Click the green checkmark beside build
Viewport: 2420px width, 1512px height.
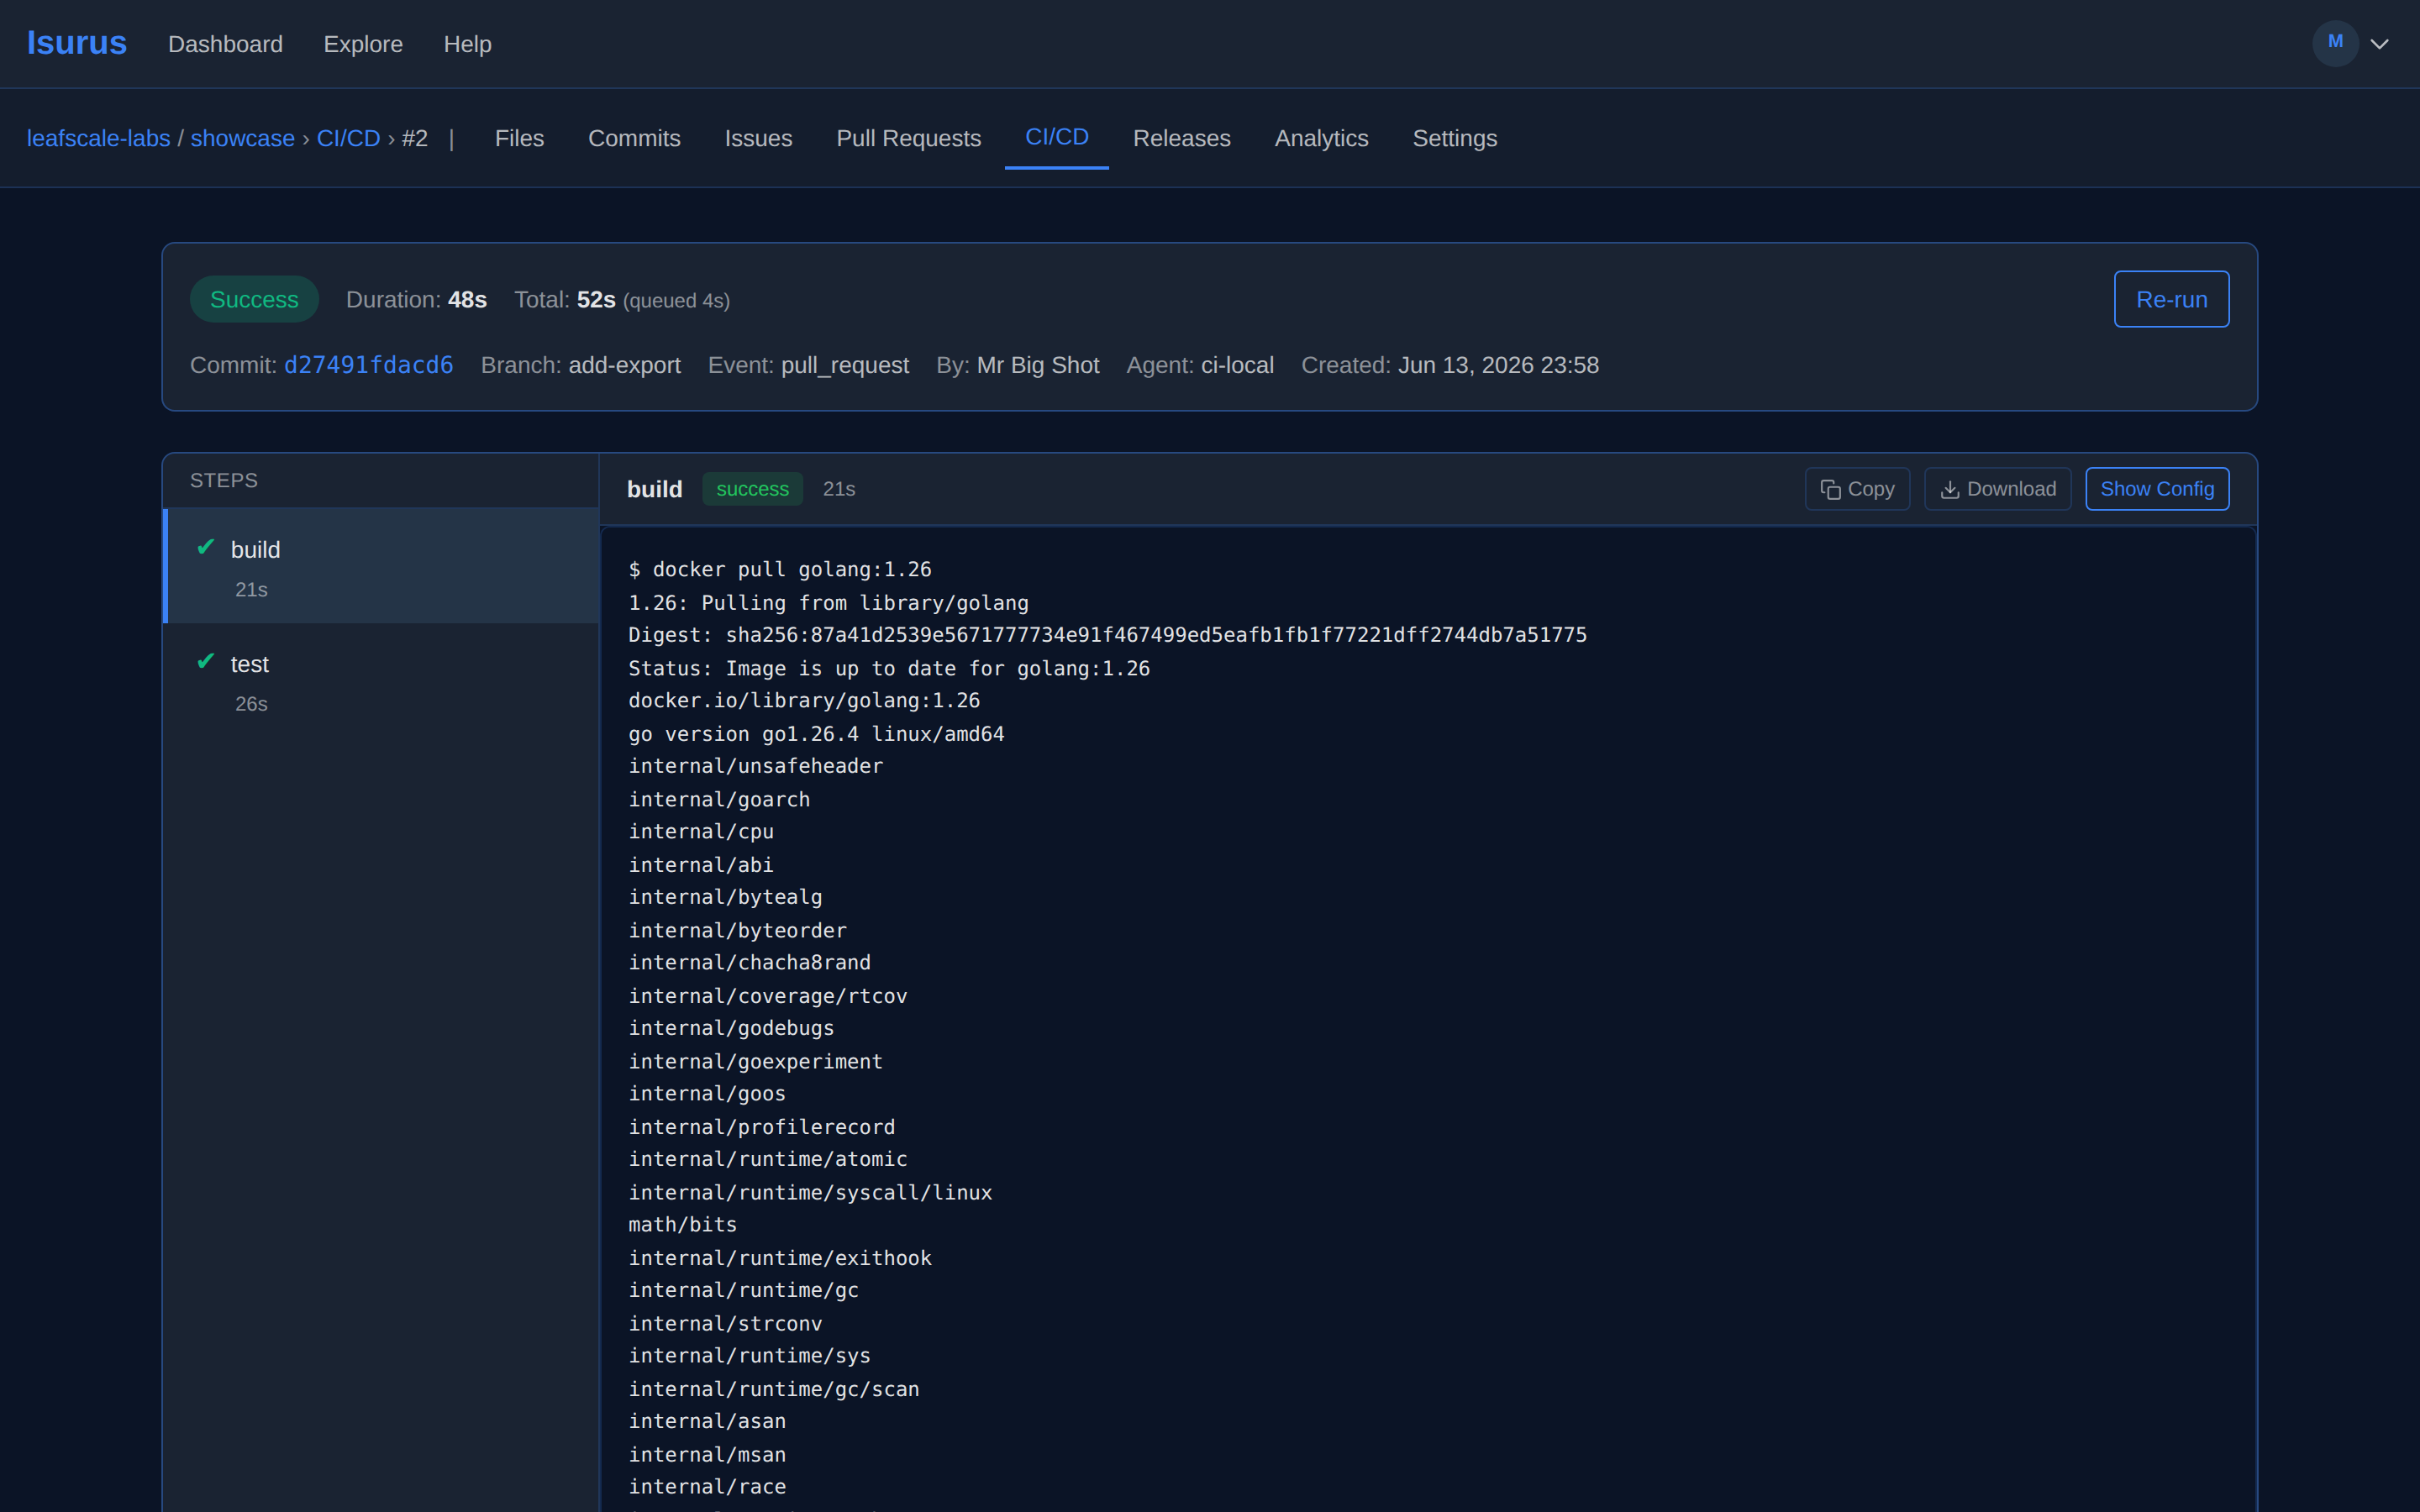(x=206, y=547)
